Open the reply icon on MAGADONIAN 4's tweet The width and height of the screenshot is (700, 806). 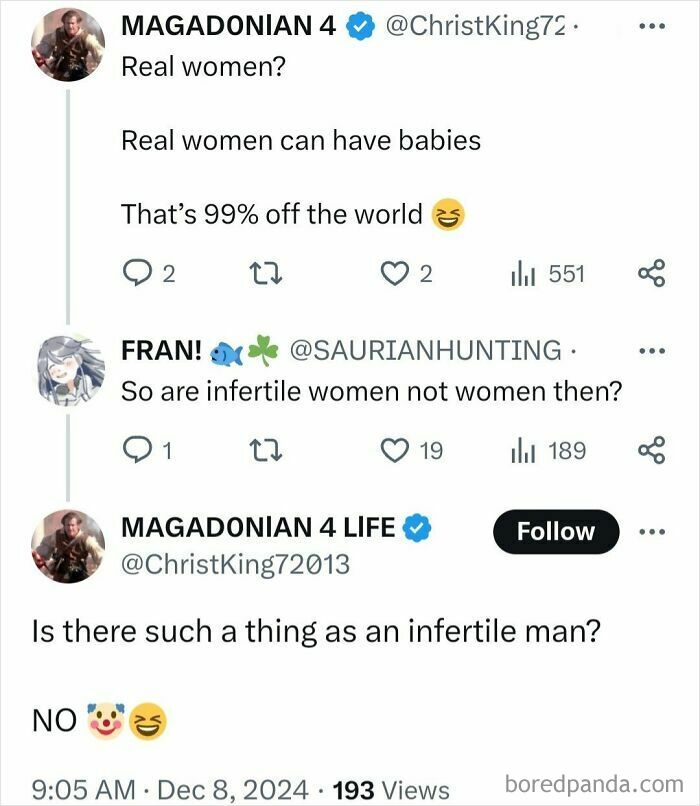pos(138,269)
